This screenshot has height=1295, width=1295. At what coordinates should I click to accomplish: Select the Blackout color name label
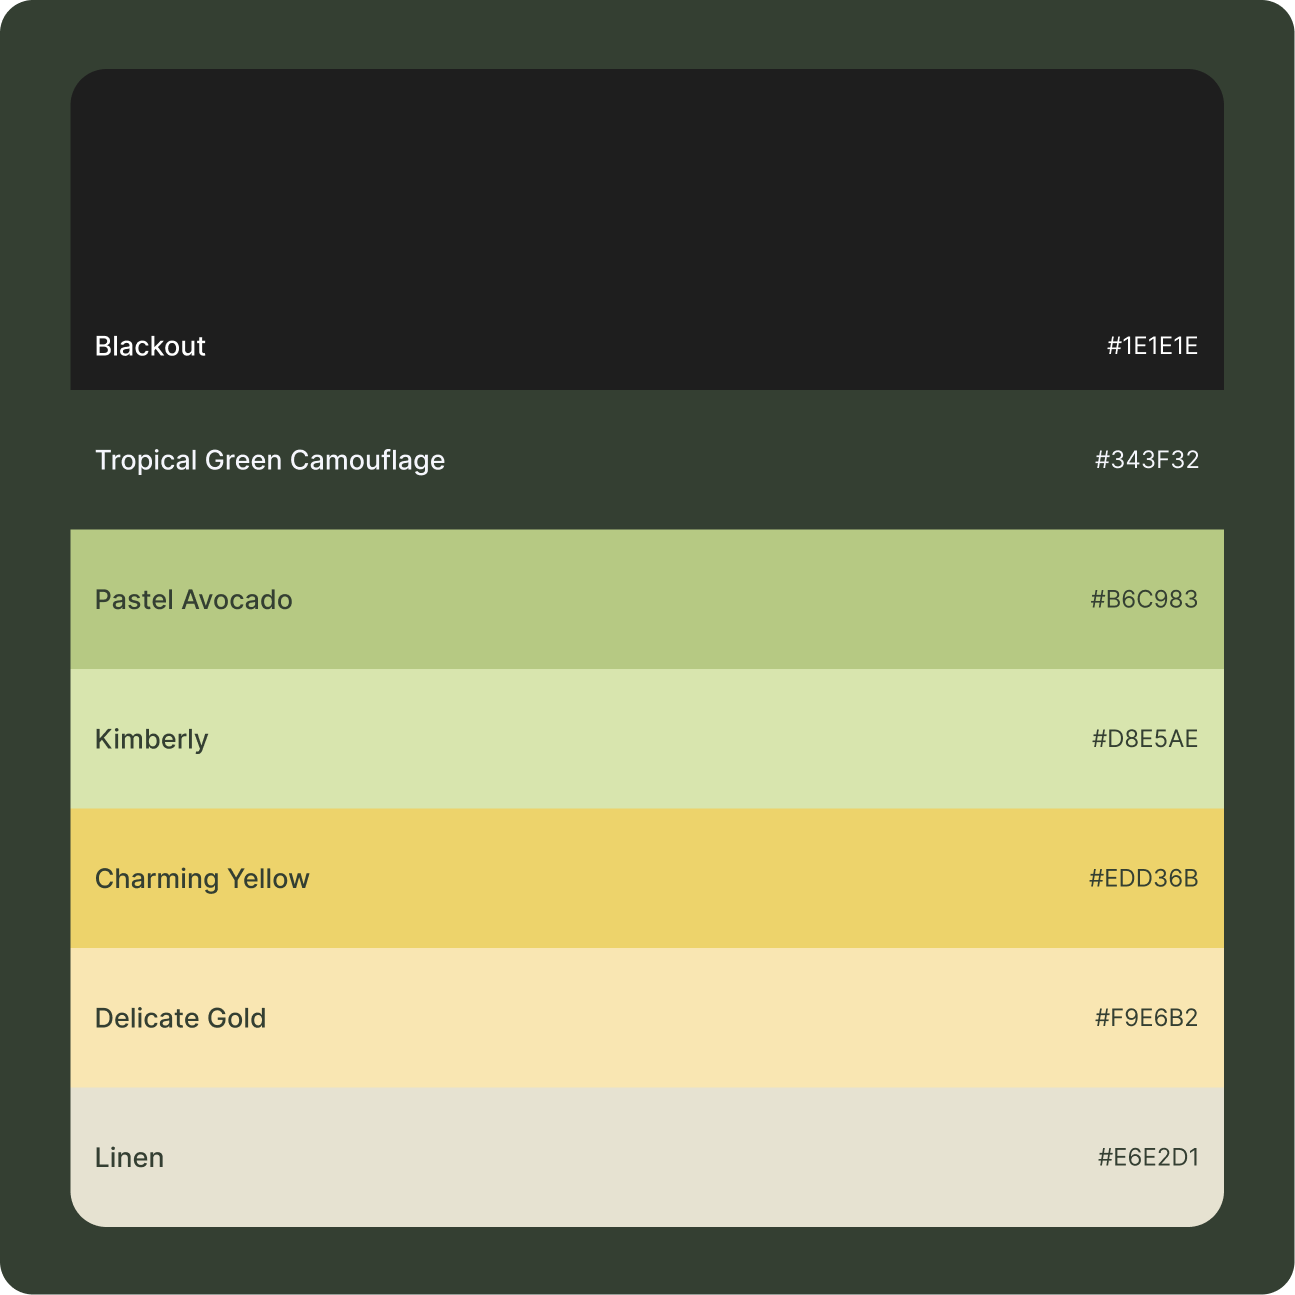point(150,346)
